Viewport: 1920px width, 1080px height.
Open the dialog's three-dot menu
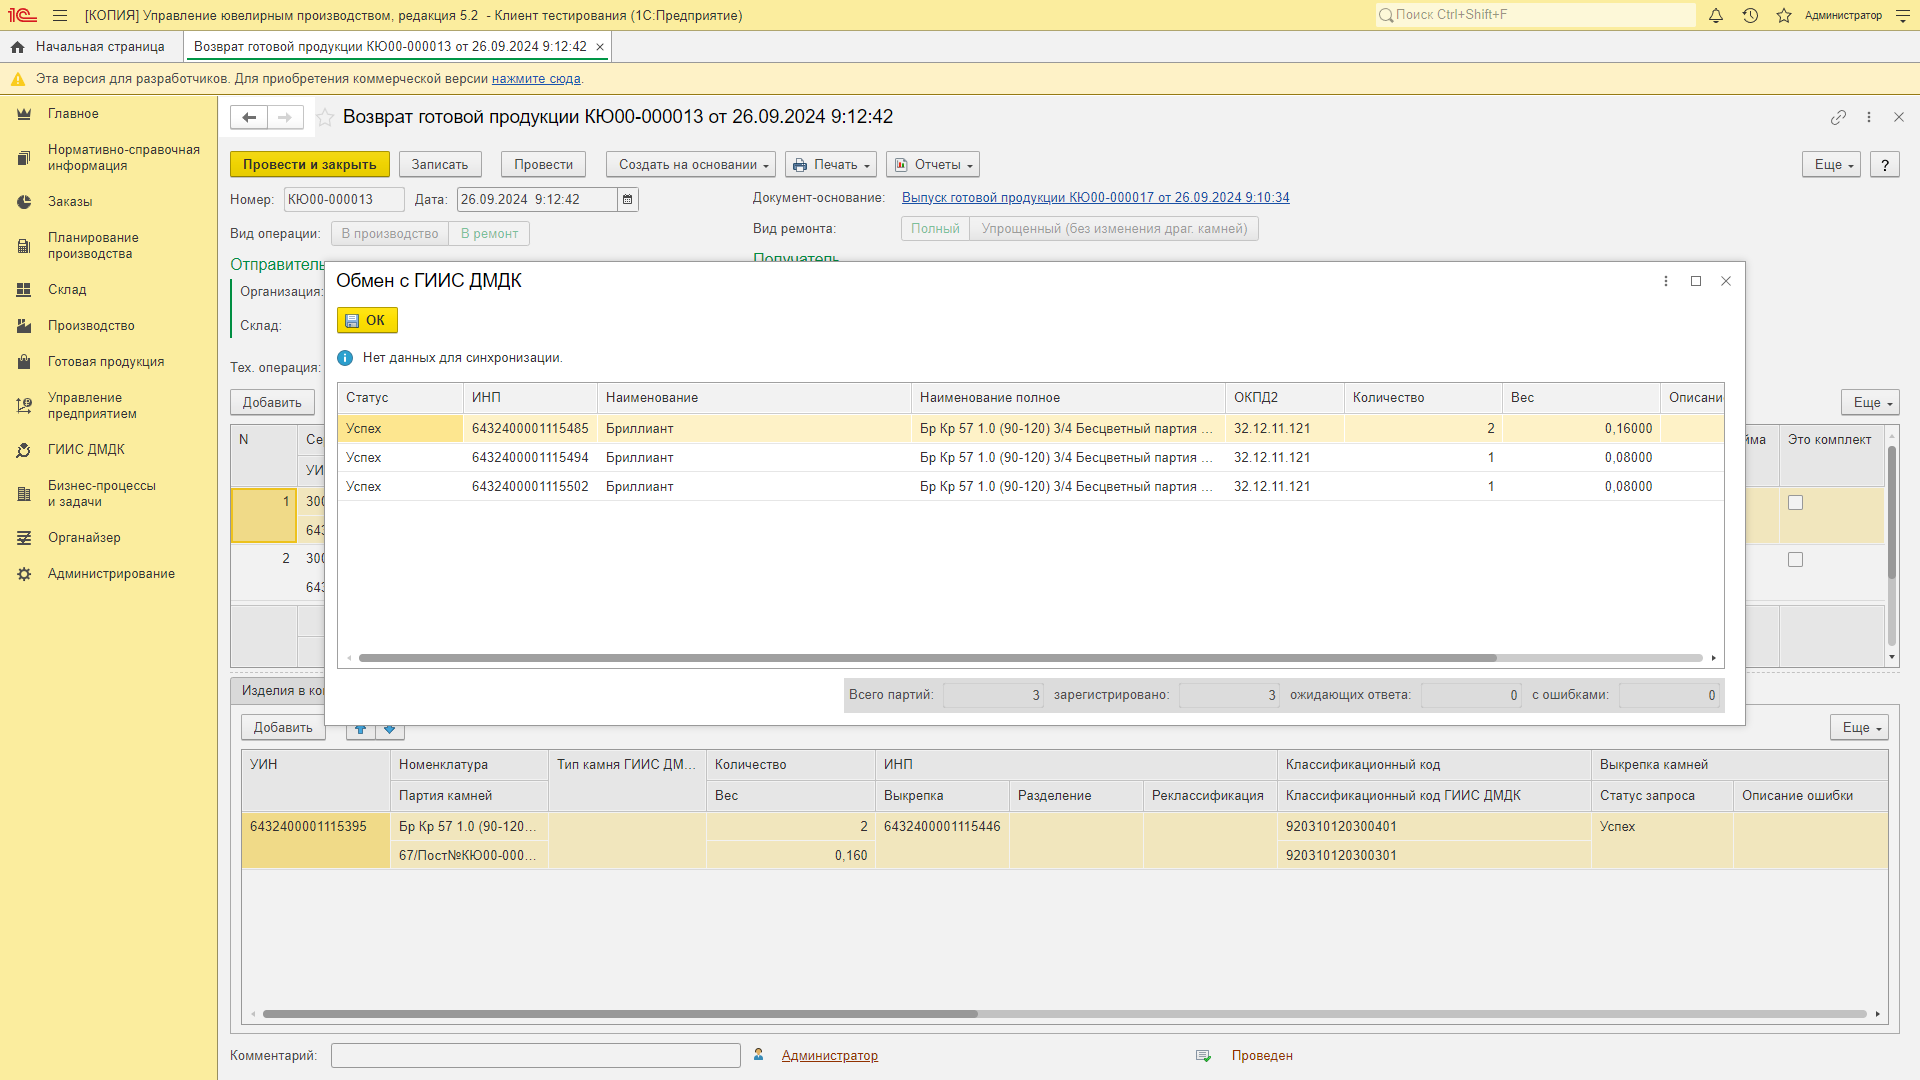1666,281
